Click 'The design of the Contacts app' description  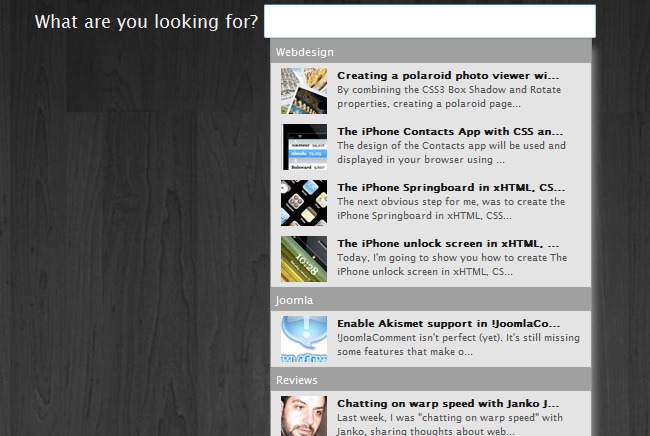451,153
